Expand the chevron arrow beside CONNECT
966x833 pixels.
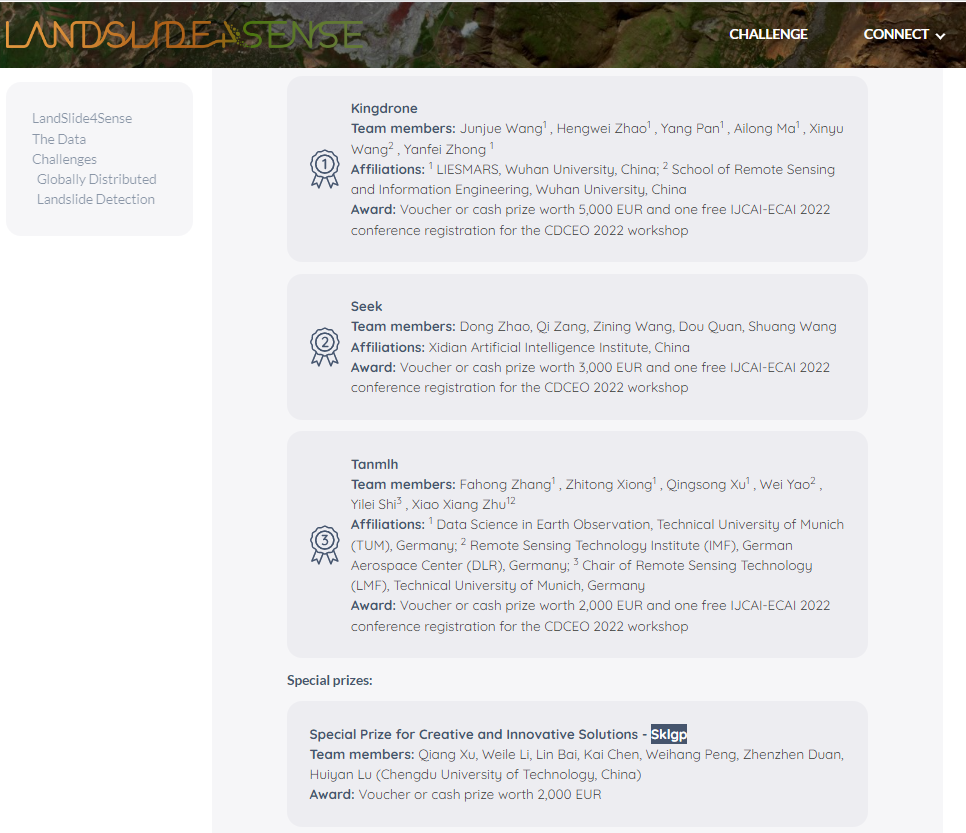[x=940, y=35]
